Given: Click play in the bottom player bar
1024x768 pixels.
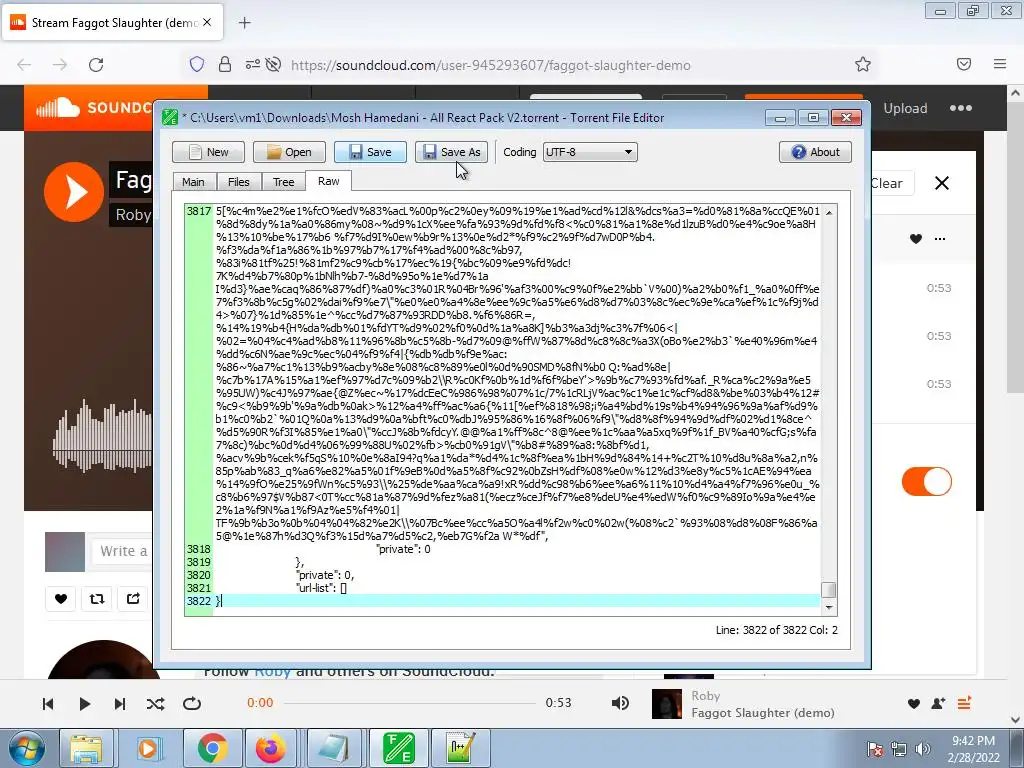Looking at the screenshot, I should point(84,704).
